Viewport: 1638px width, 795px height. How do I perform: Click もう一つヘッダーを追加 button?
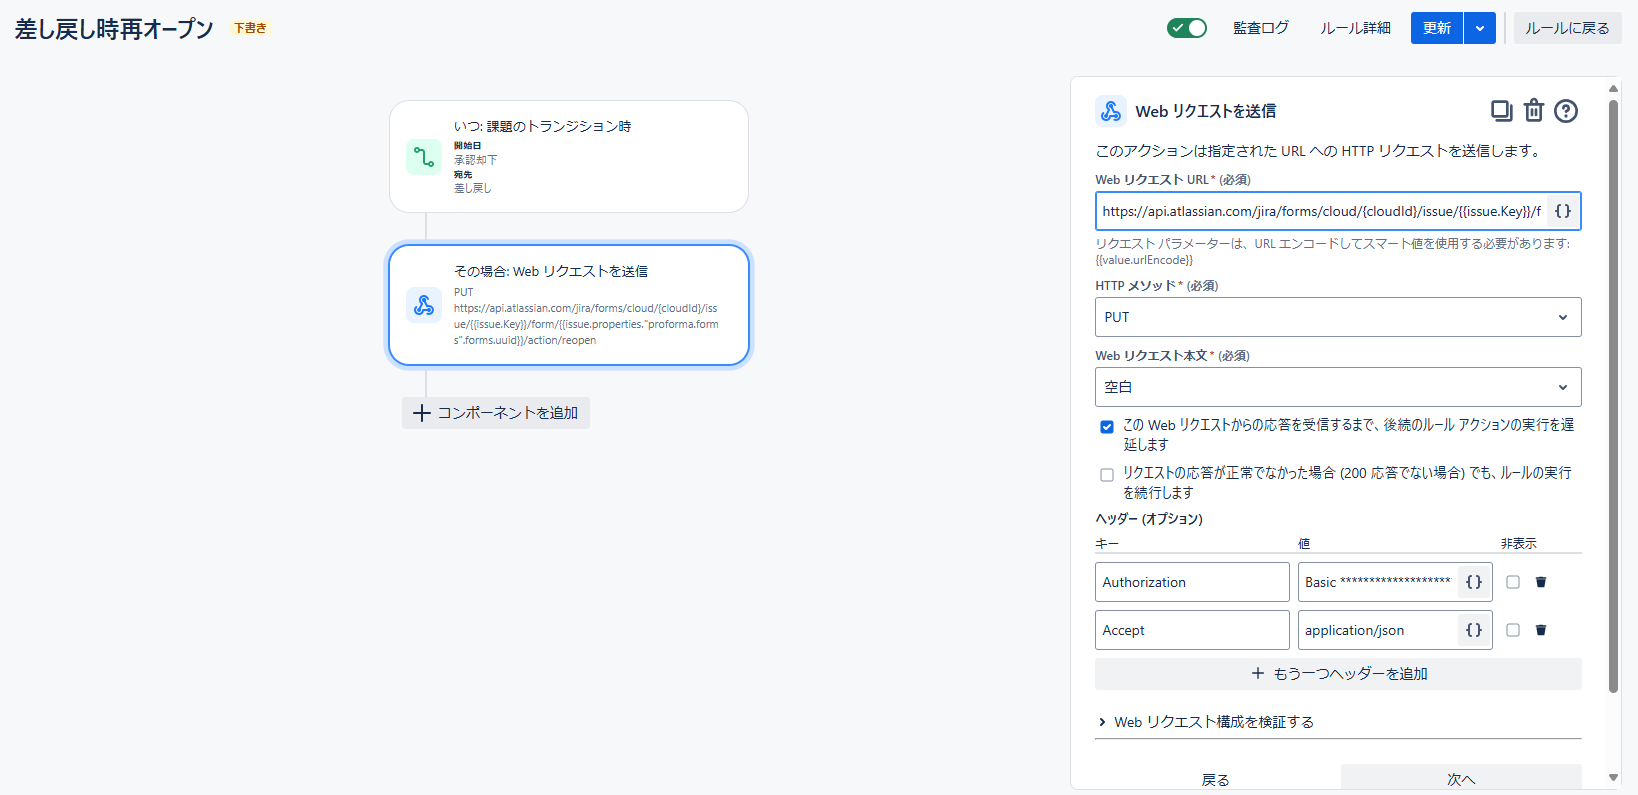coord(1338,674)
